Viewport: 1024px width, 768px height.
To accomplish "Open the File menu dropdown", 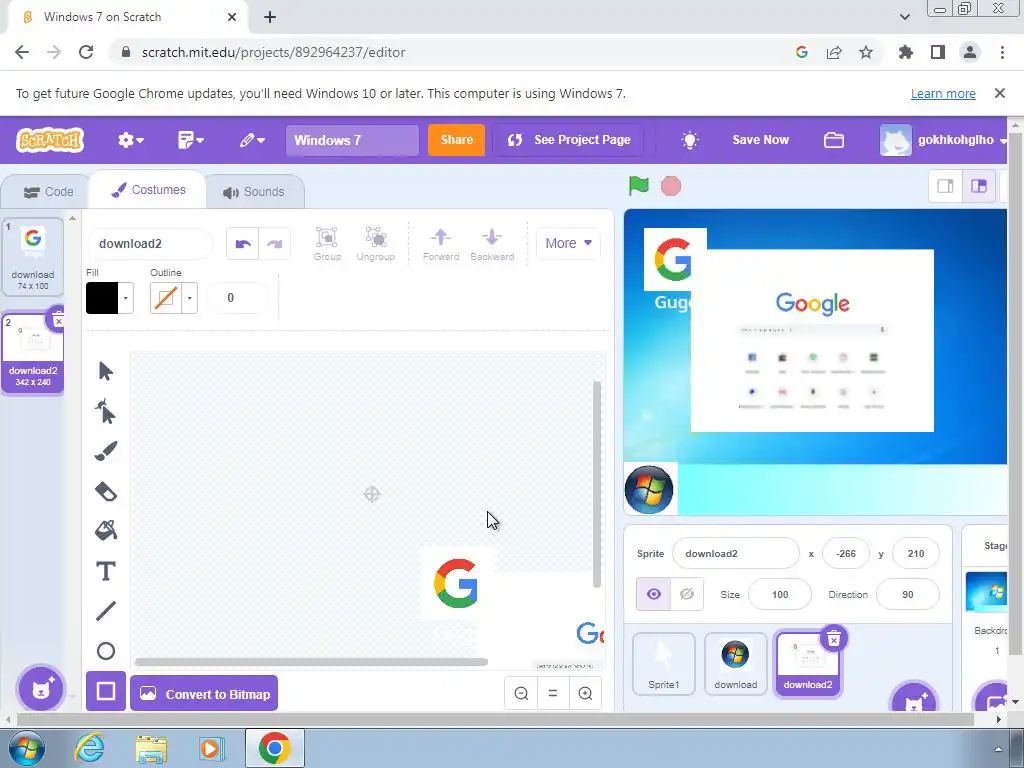I will tap(191, 140).
